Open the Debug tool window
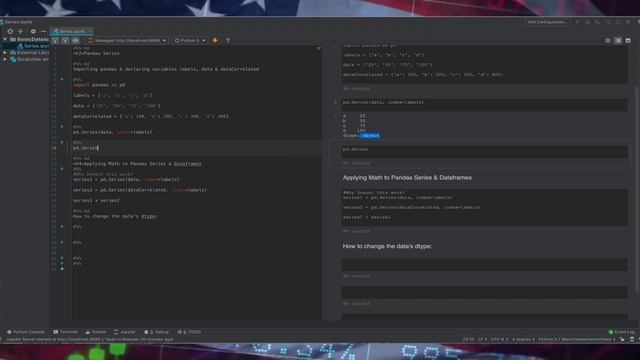The image size is (640, 360). point(157,332)
